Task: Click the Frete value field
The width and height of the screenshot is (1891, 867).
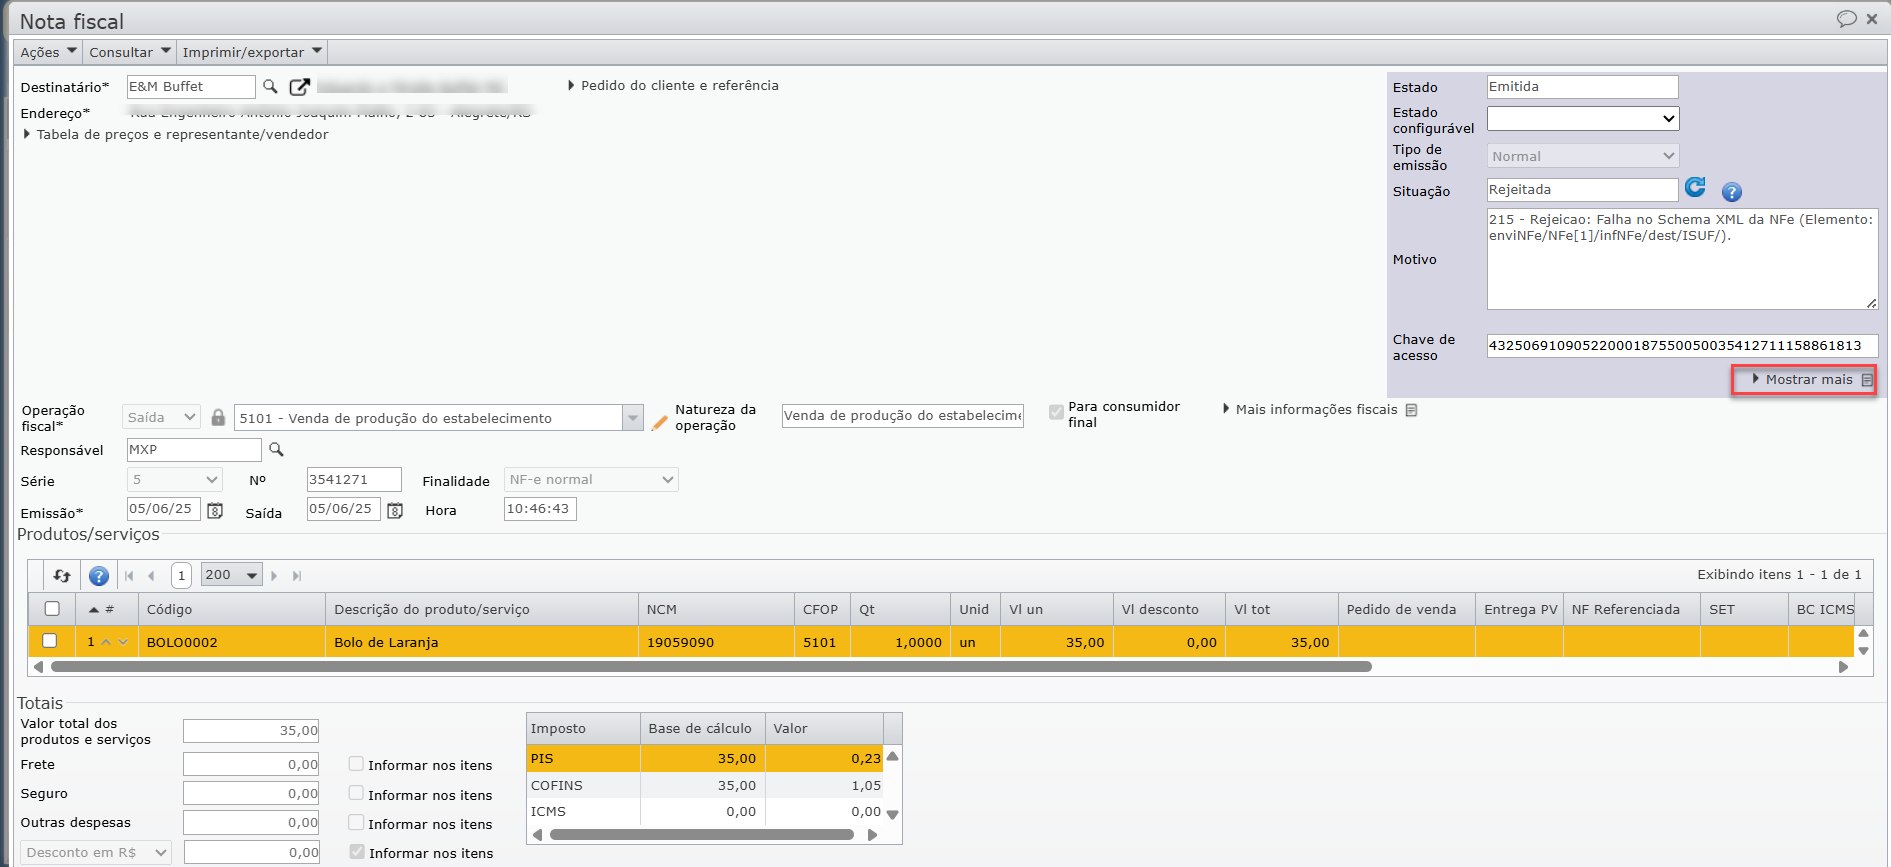Action: click(251, 764)
